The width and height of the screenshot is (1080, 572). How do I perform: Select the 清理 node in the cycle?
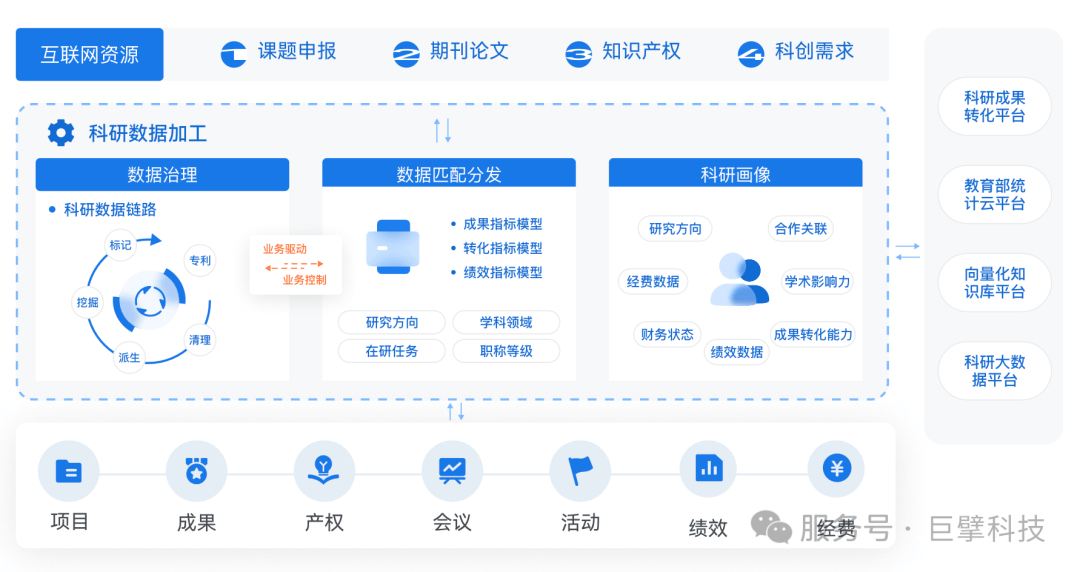coord(200,340)
